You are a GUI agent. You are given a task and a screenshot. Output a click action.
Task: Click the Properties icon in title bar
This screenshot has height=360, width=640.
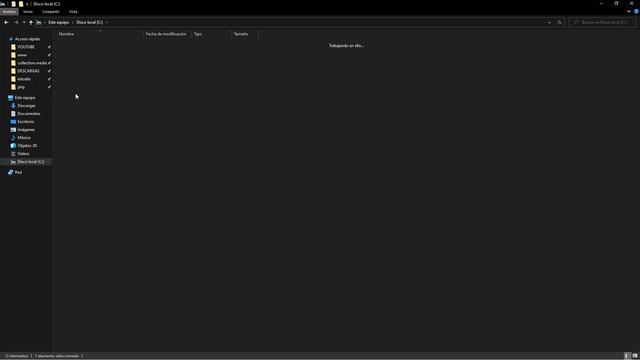[13, 4]
